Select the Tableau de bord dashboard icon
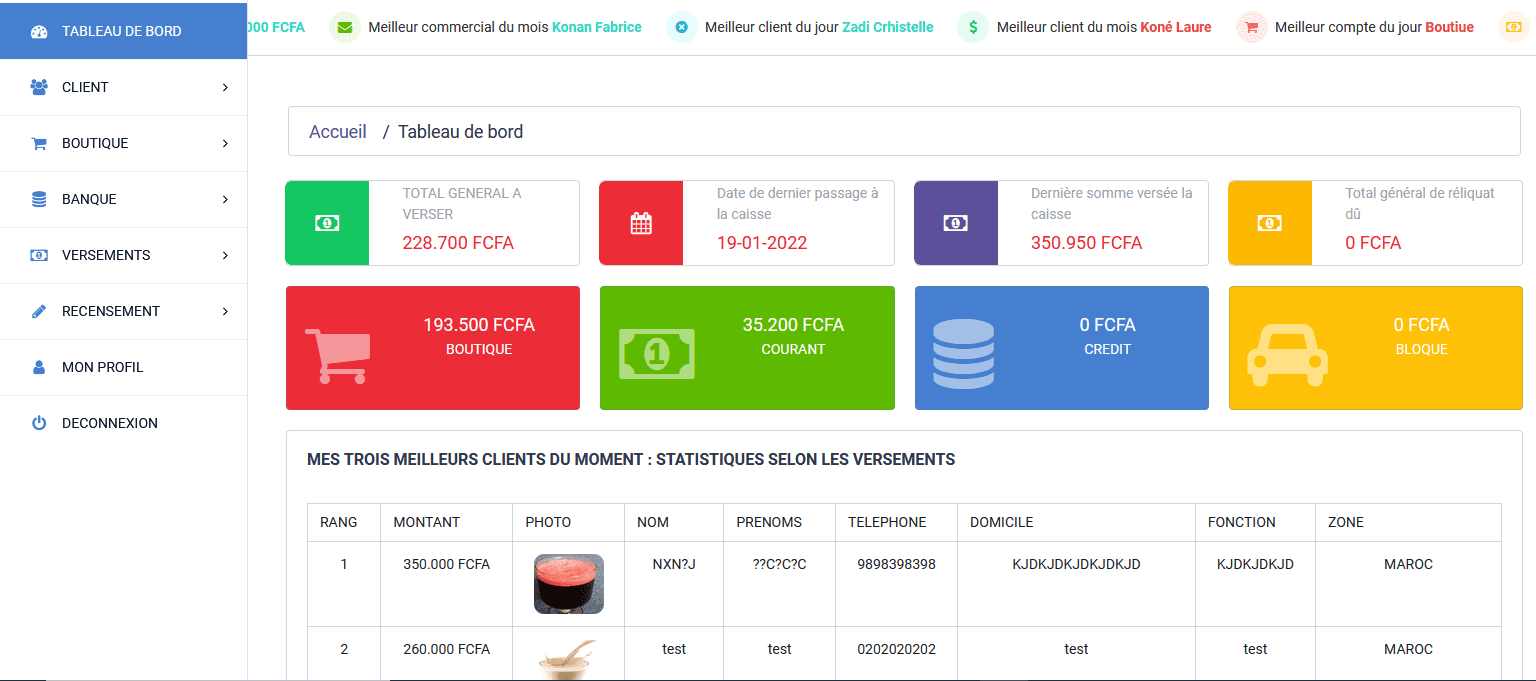 (x=39, y=31)
